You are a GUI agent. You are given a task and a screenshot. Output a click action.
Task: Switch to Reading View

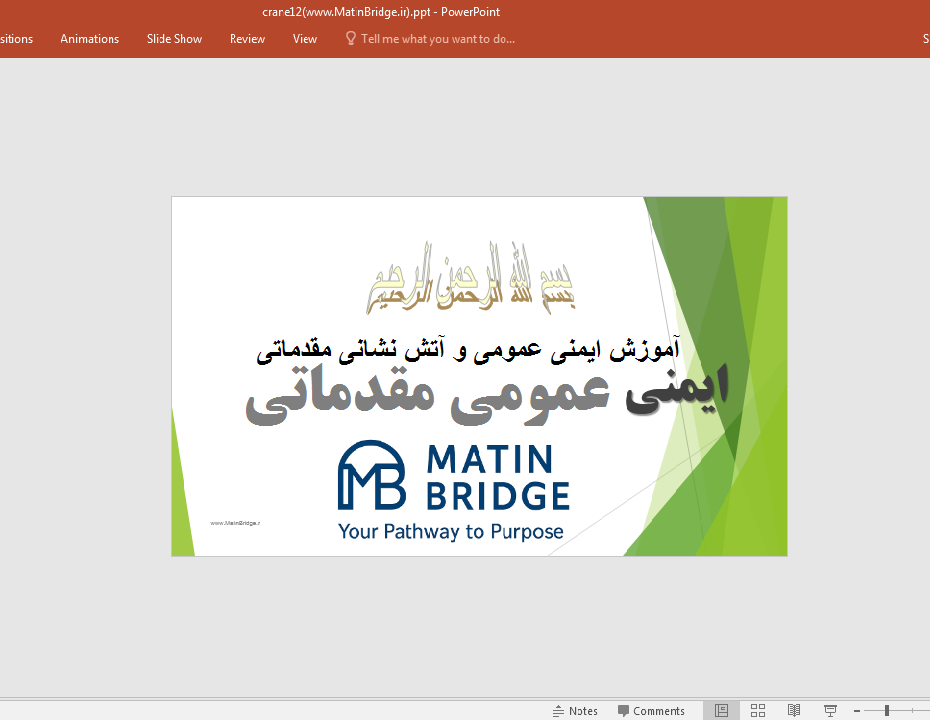pyautogui.click(x=793, y=710)
